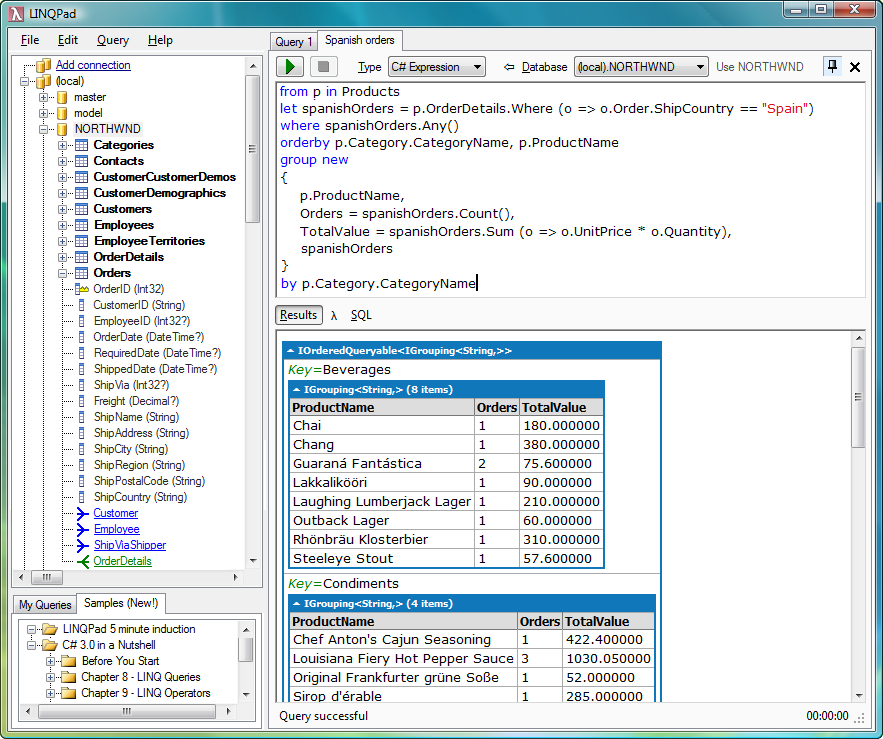Viewport: 883px width, 739px height.
Task: Click the Categories table icon
Action: 81,145
